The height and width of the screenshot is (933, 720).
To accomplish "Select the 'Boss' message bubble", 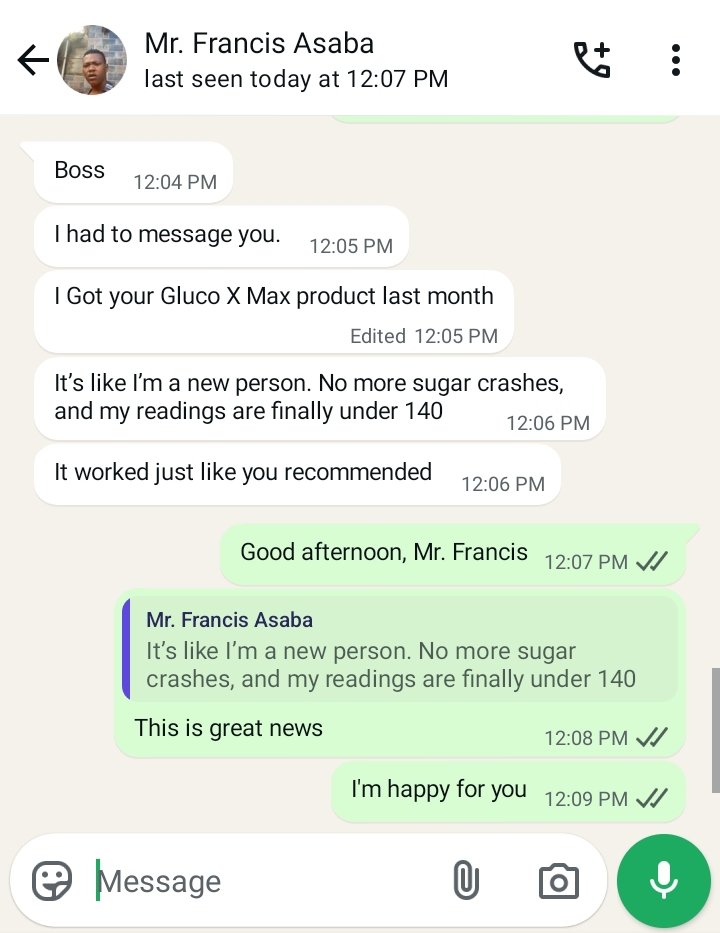I will [80, 171].
